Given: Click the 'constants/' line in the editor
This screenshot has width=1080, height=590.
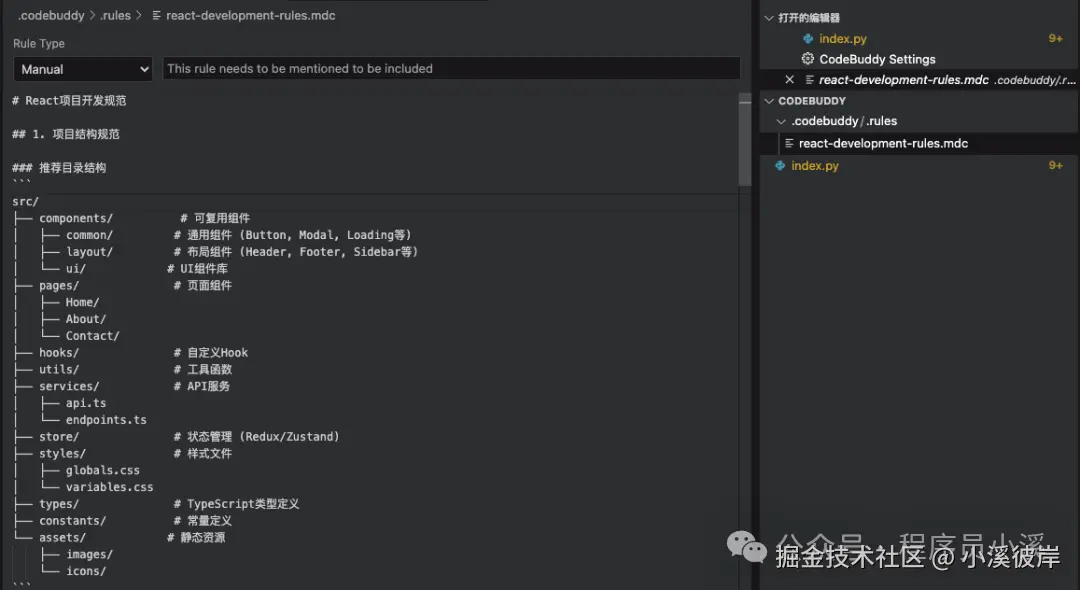Looking at the screenshot, I should coord(72,521).
